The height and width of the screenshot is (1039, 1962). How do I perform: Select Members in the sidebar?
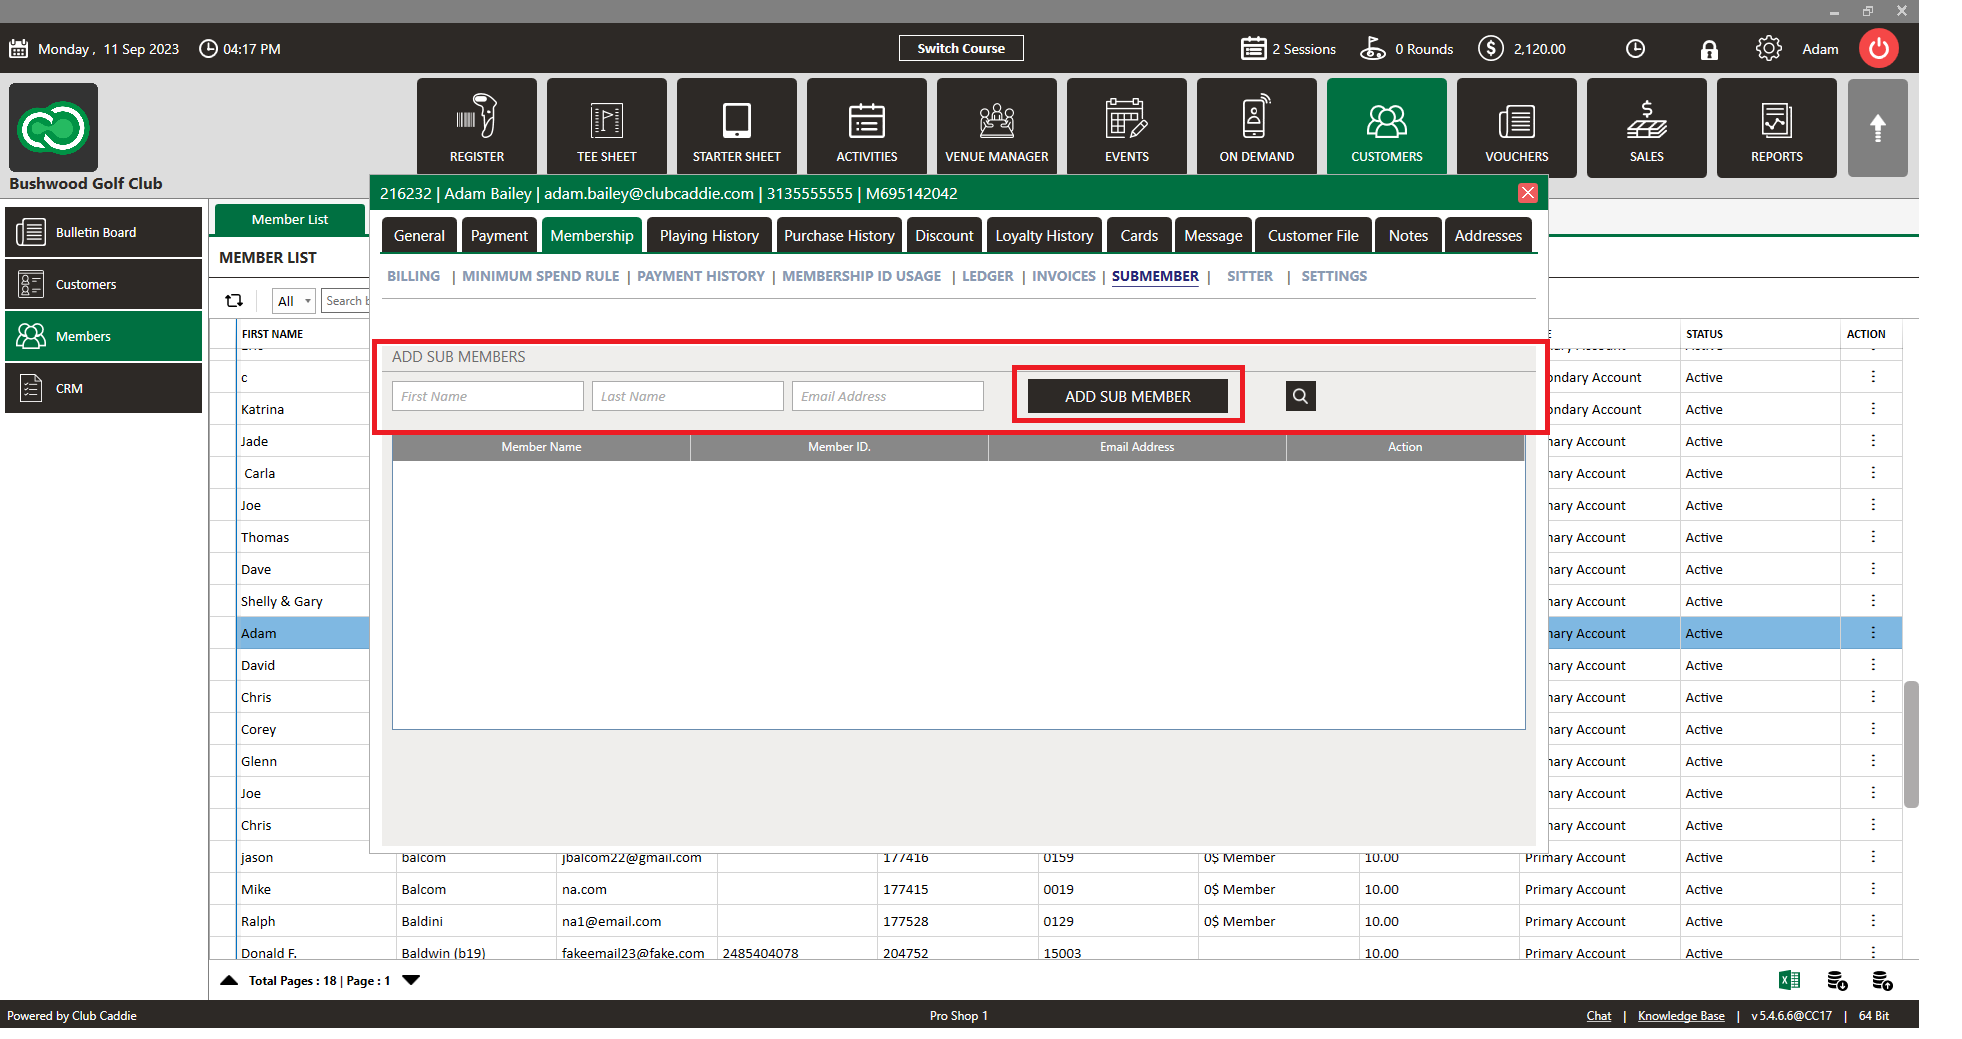[x=103, y=336]
